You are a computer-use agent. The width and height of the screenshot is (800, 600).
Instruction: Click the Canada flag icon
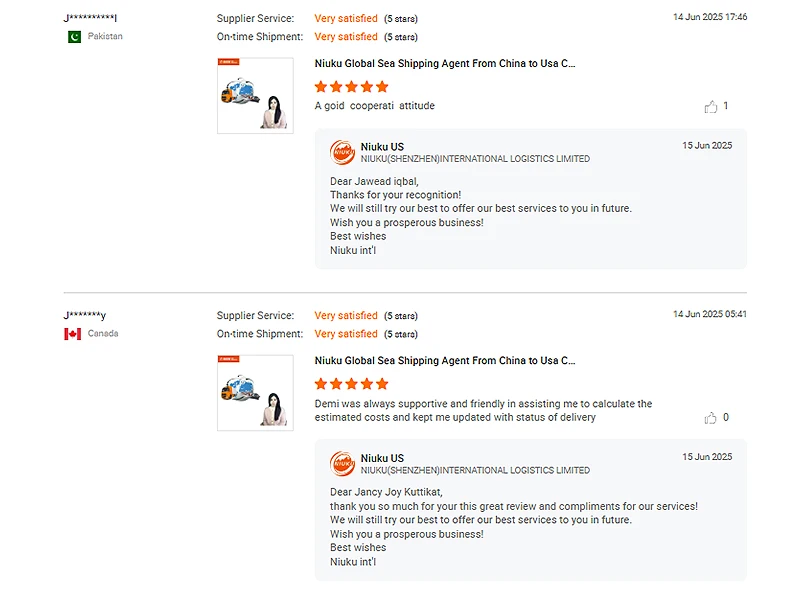click(73, 334)
